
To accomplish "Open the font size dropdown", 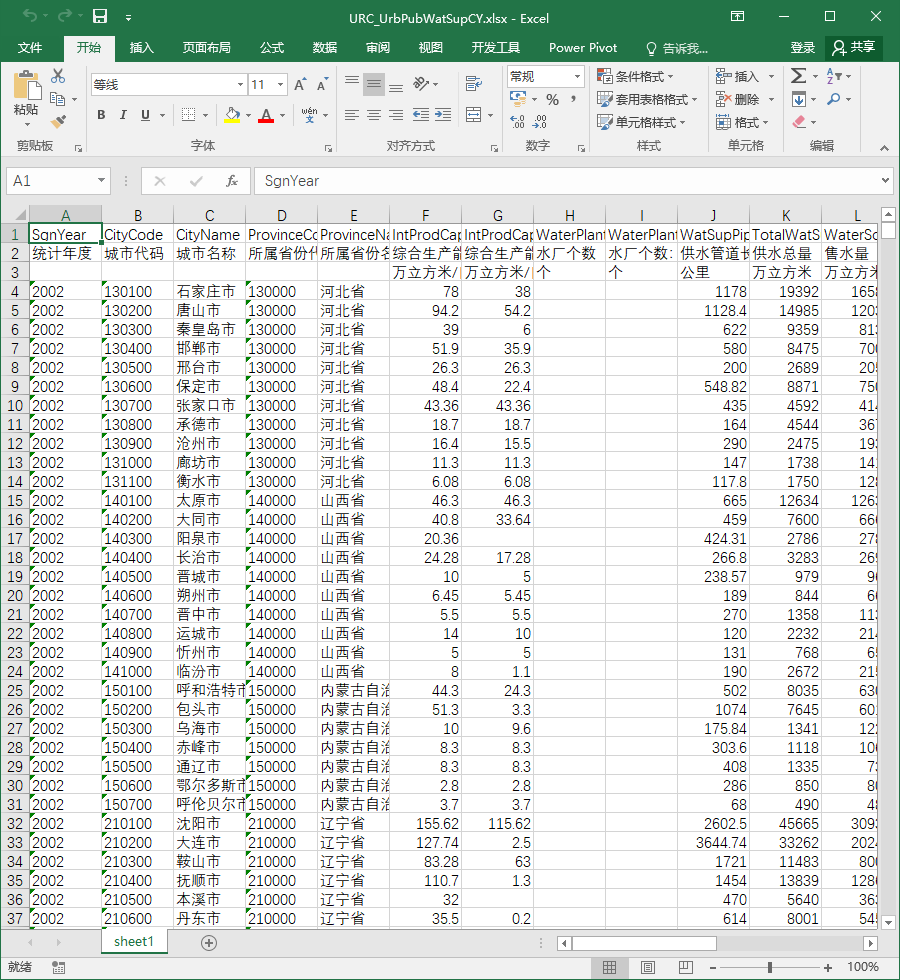I will (x=280, y=84).
